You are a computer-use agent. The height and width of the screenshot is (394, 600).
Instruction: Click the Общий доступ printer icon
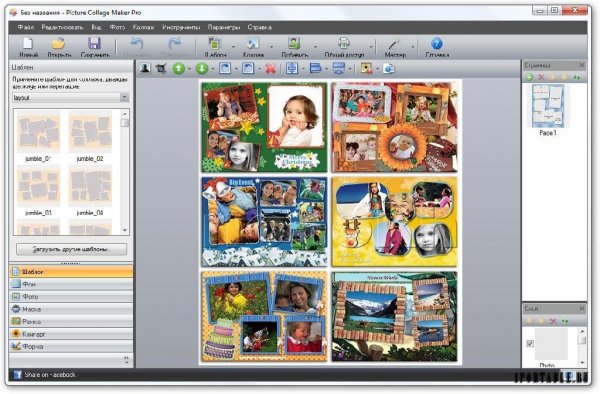click(x=344, y=44)
